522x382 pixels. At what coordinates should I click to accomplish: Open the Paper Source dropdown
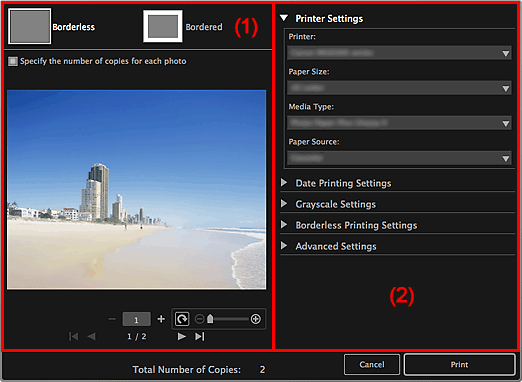pyautogui.click(x=399, y=158)
